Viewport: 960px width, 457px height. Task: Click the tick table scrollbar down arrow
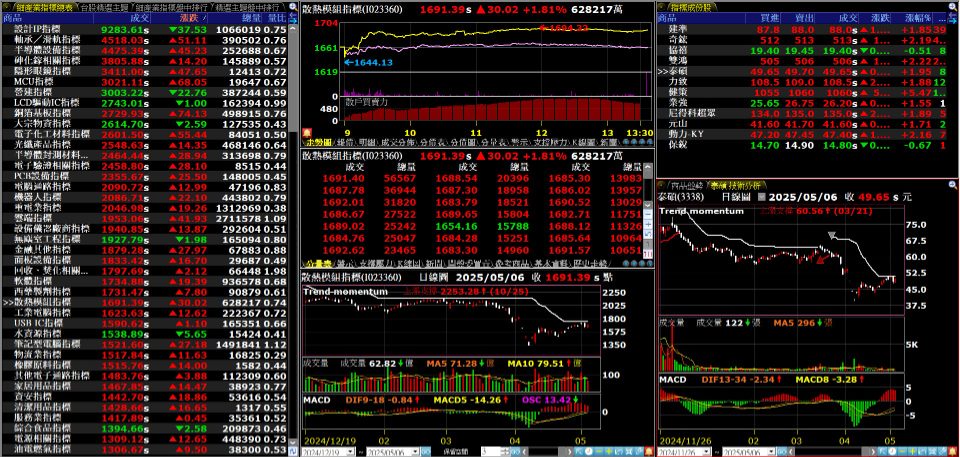648,205
